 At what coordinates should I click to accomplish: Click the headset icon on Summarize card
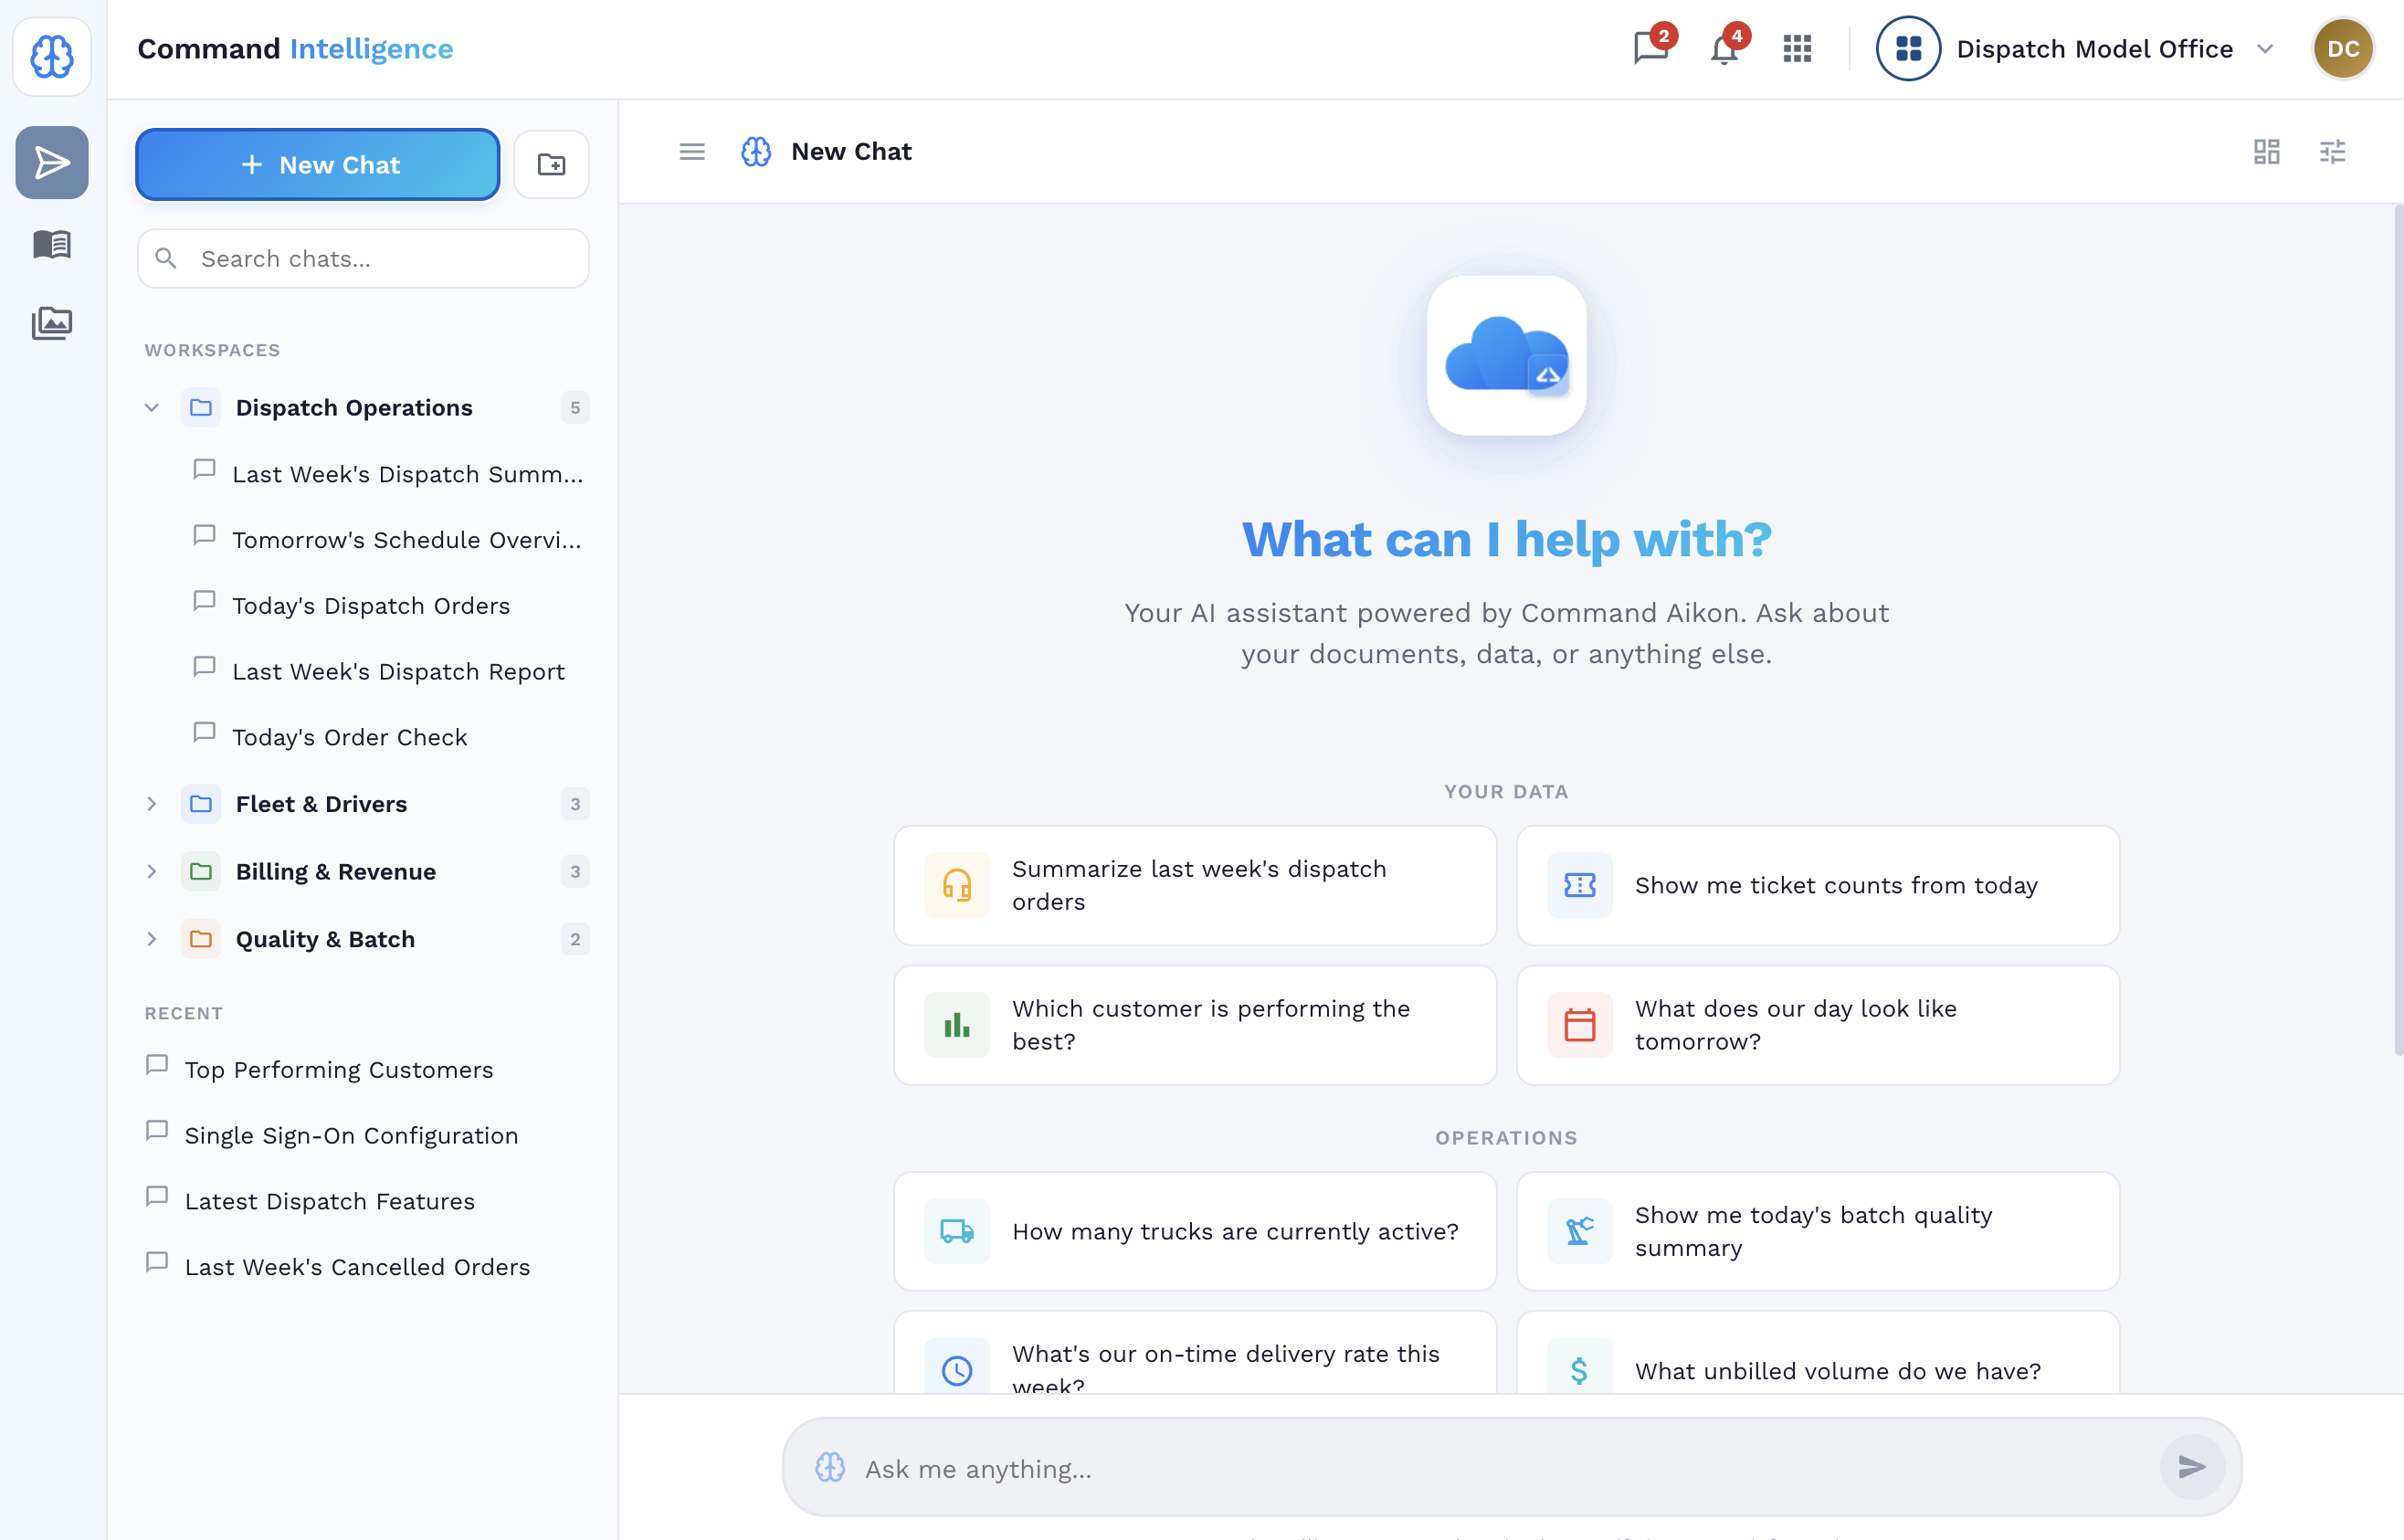[x=957, y=885]
